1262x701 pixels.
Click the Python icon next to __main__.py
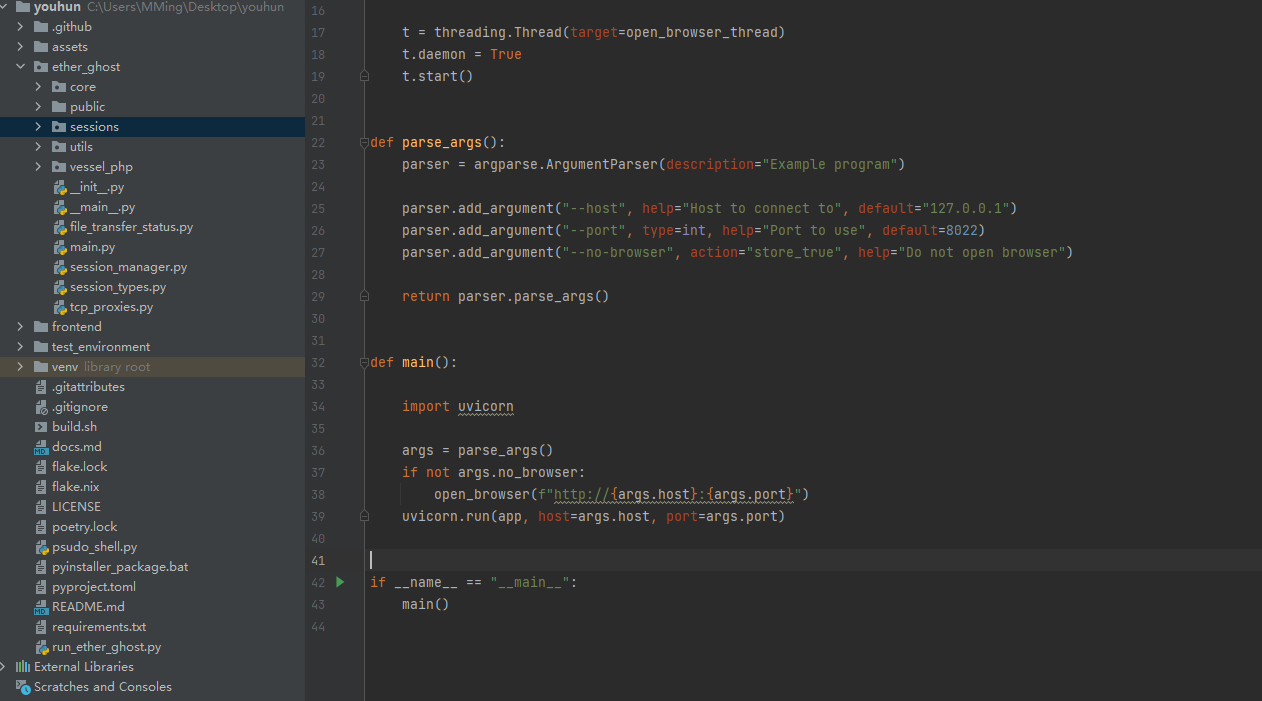(59, 207)
